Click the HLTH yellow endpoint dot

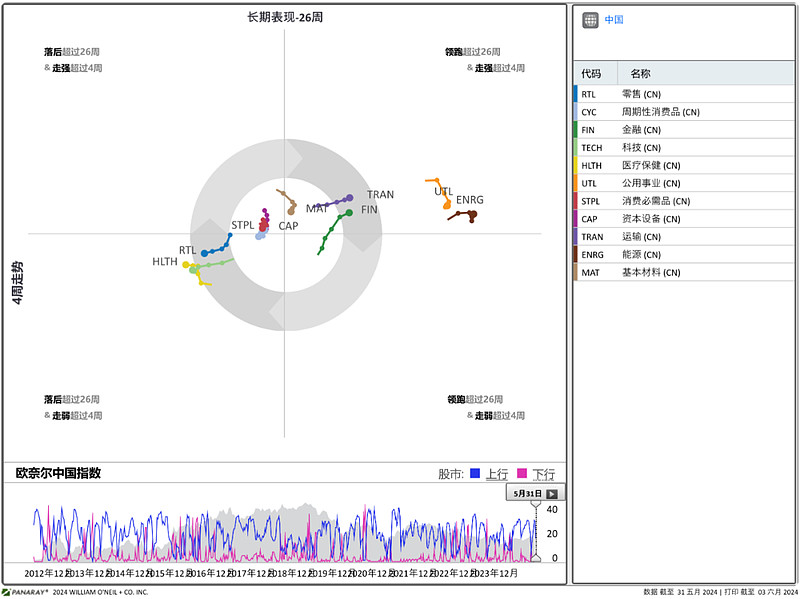pos(186,265)
